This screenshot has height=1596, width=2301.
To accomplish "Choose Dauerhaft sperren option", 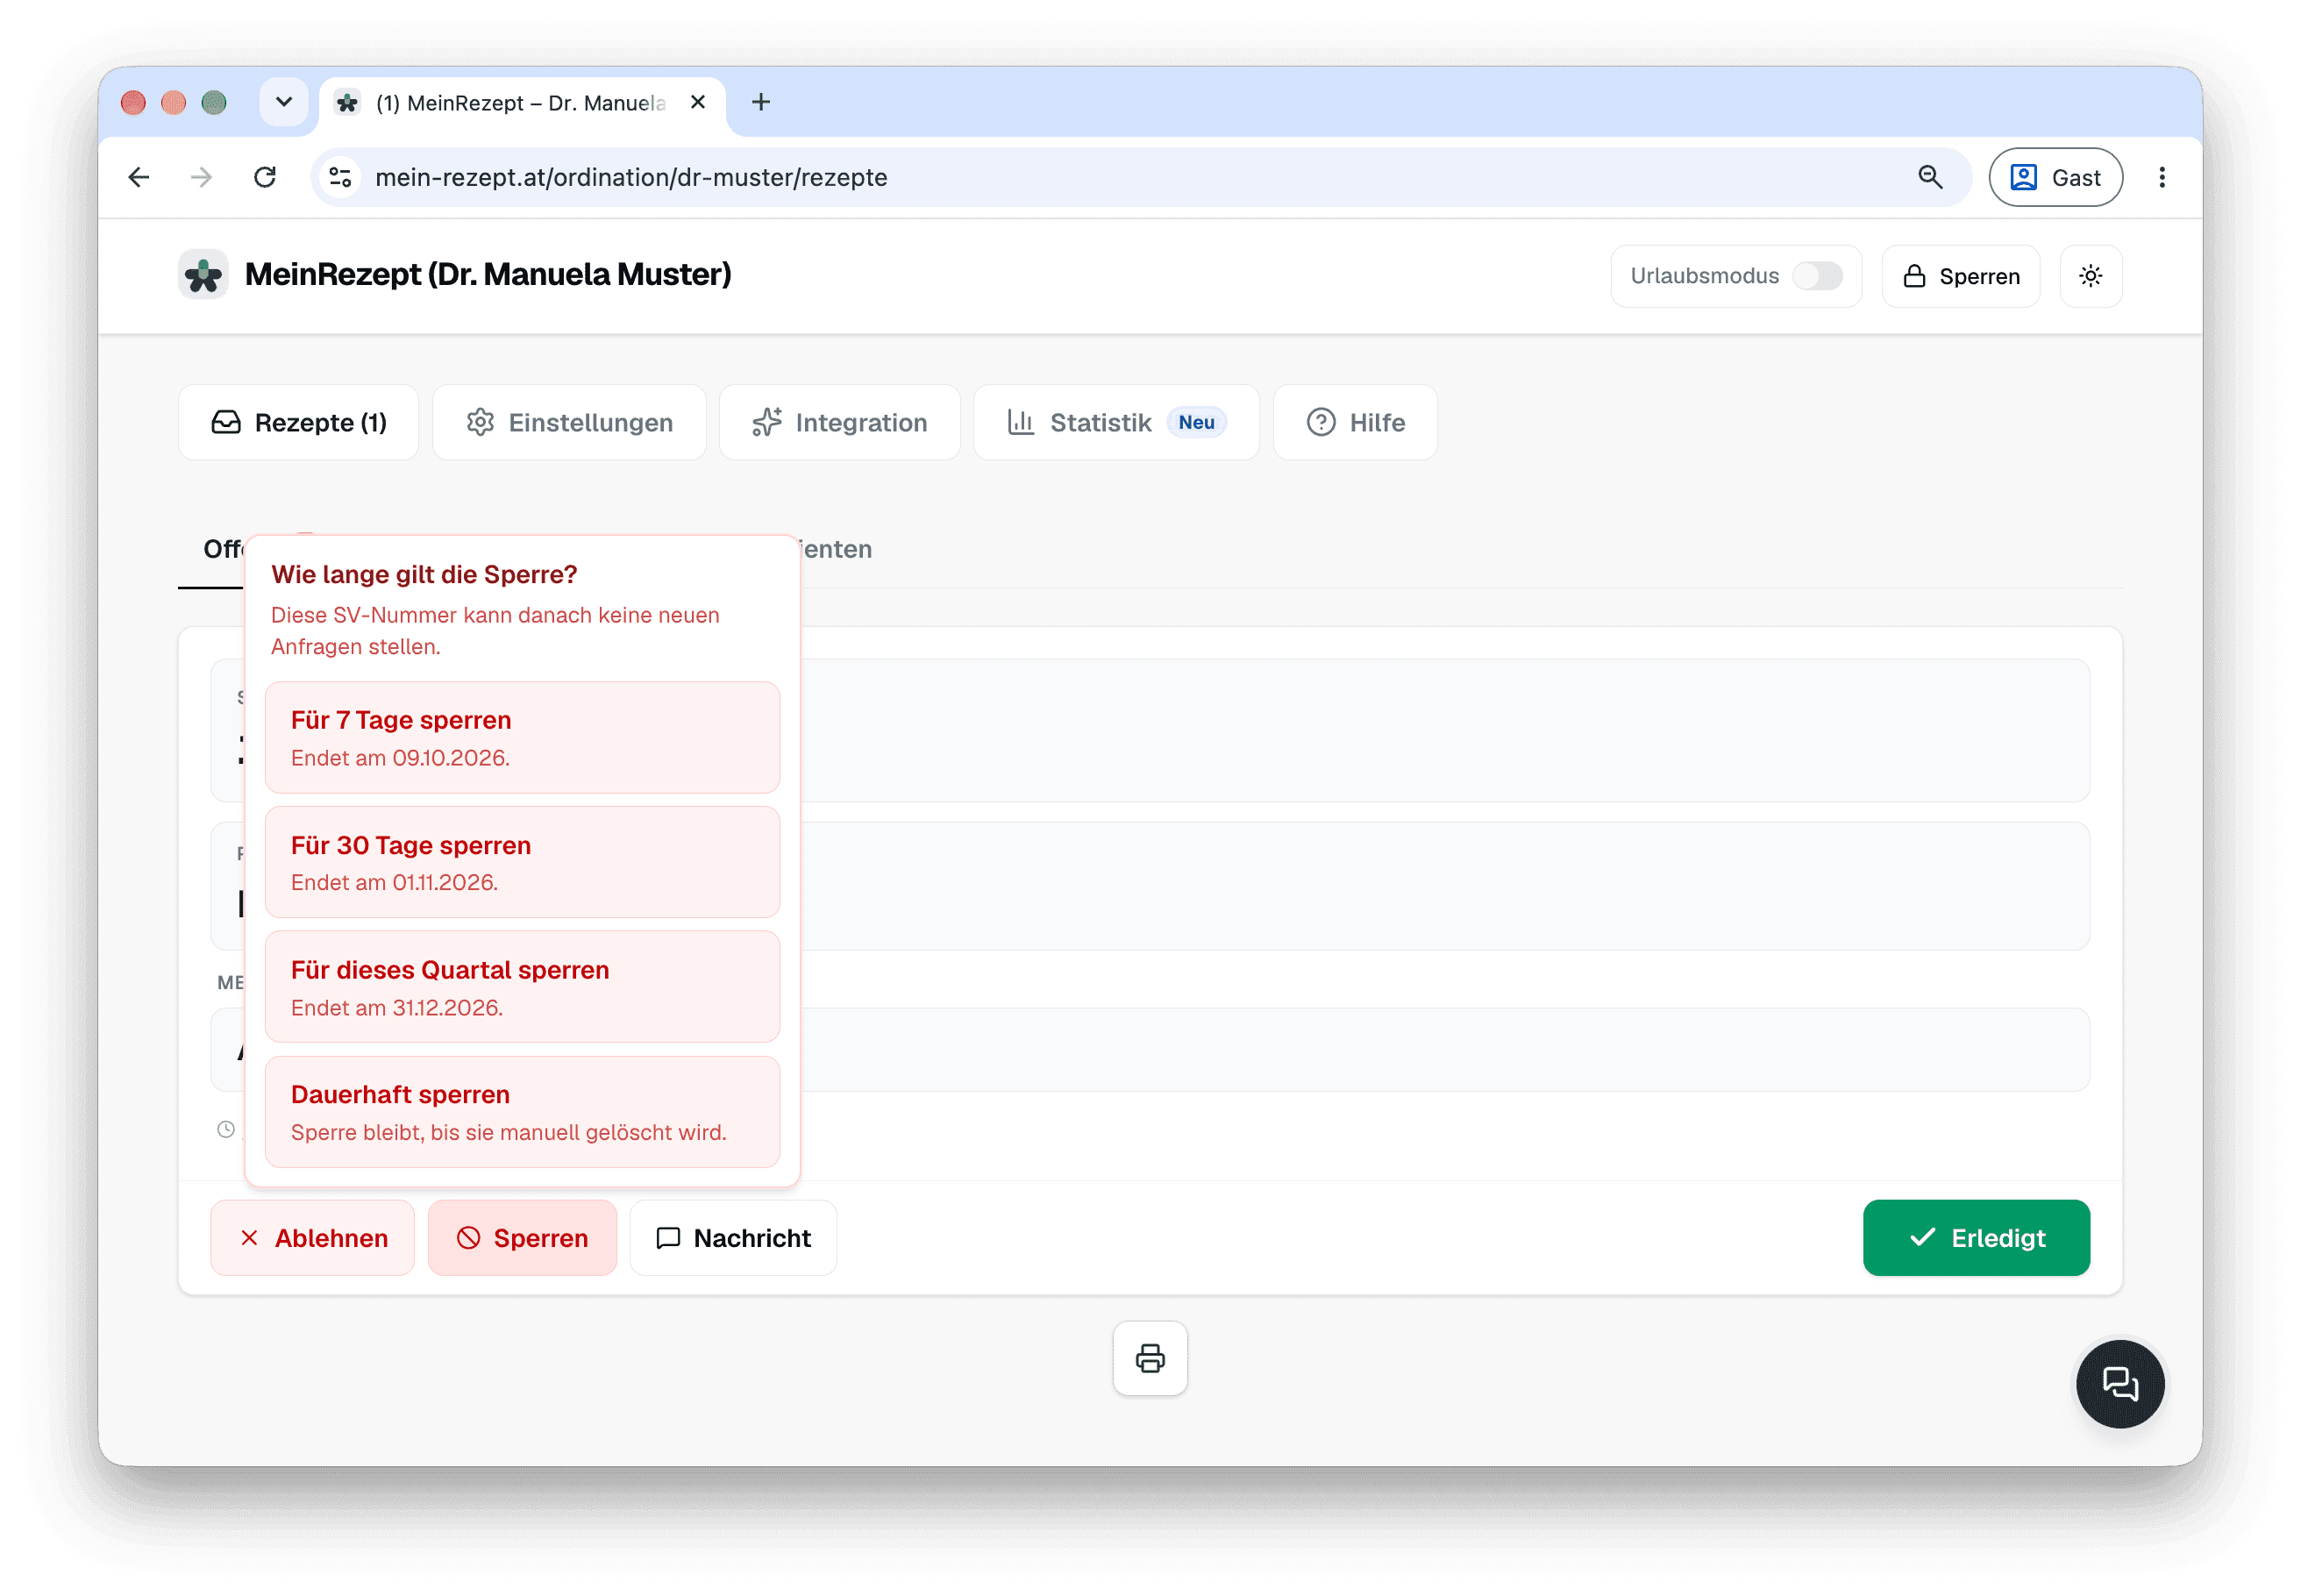I will pyautogui.click(x=522, y=1112).
